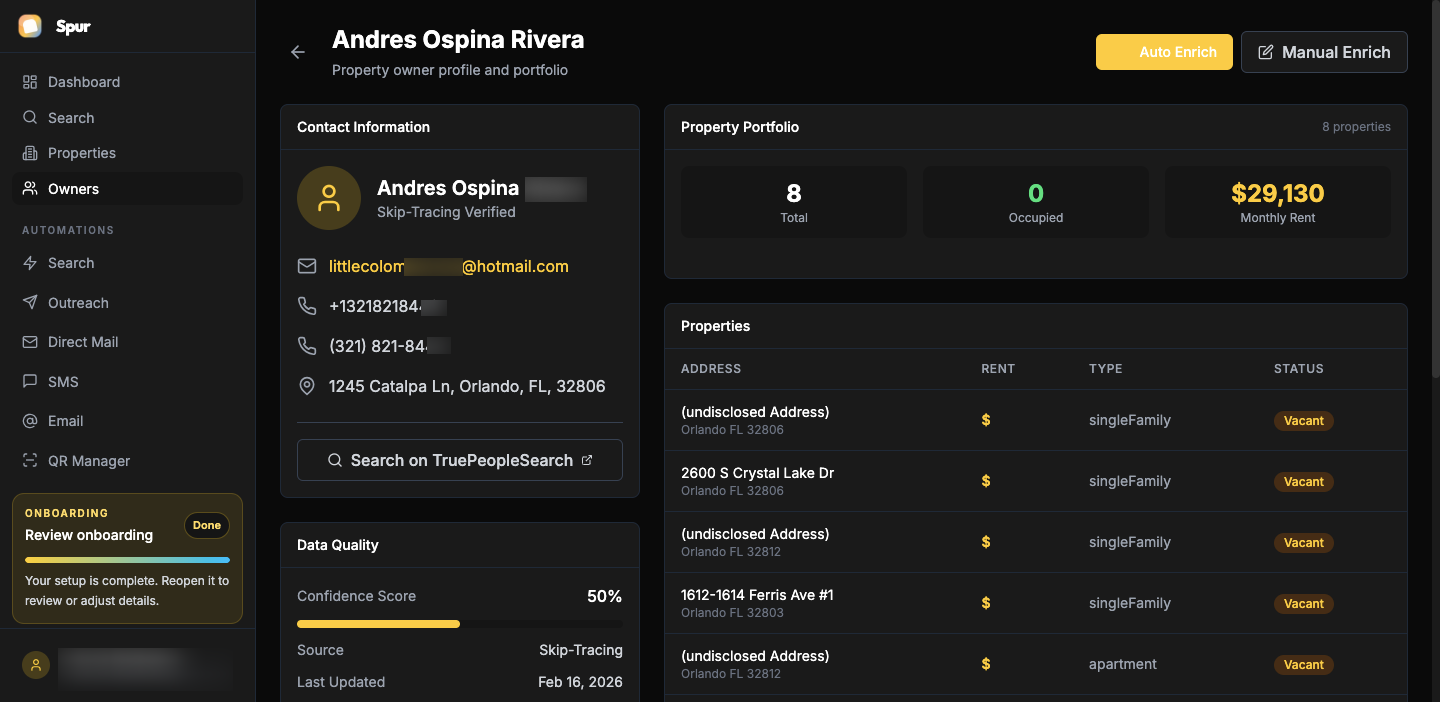Screen dimensions: 1440x702
Task: Click the Dashboard grid icon
Action: [30, 82]
